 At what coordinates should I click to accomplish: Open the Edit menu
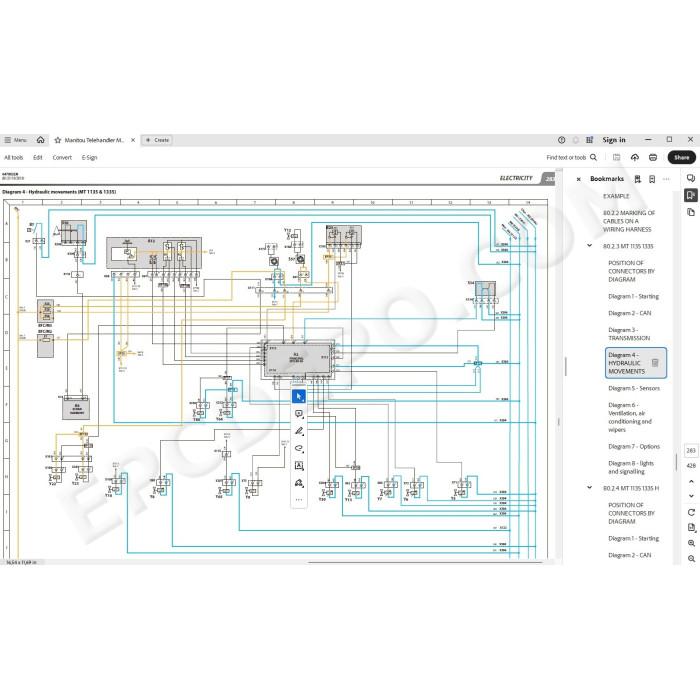point(38,158)
